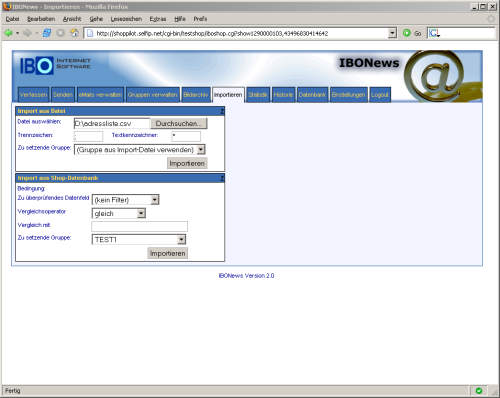
Task: Click the page icon in address bar
Action: pos(90,33)
